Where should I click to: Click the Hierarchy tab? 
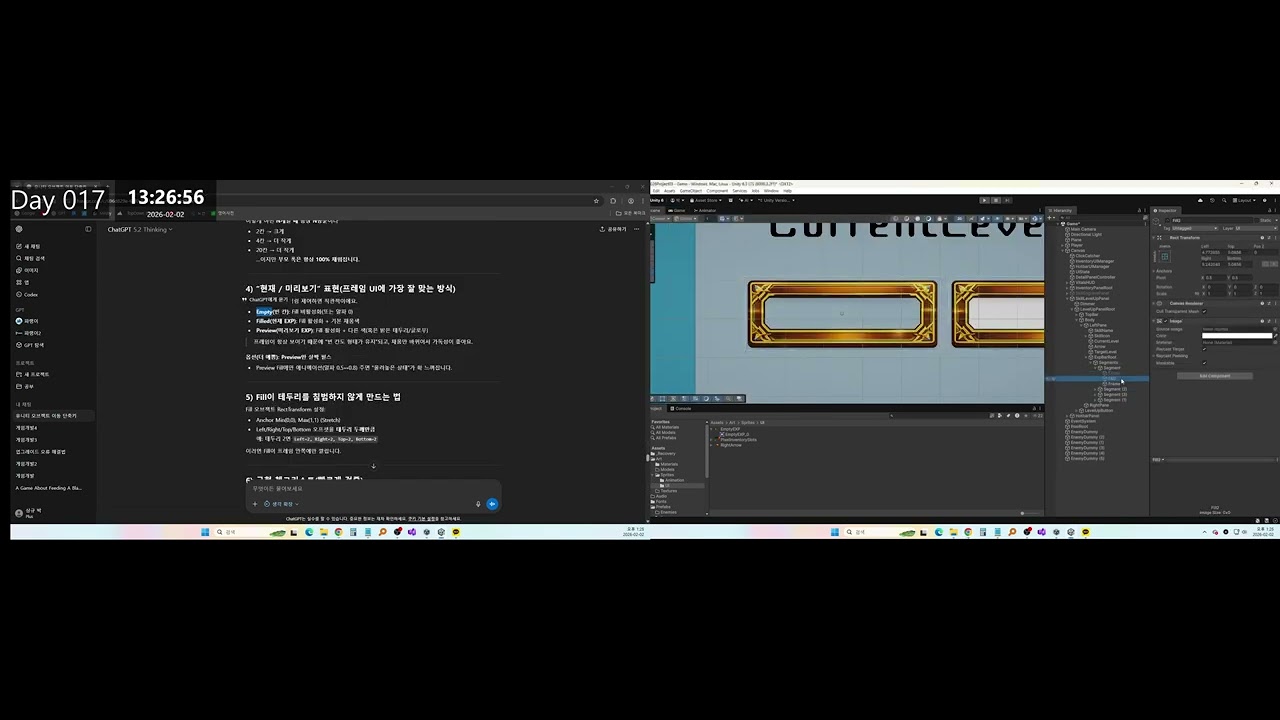coord(1061,210)
